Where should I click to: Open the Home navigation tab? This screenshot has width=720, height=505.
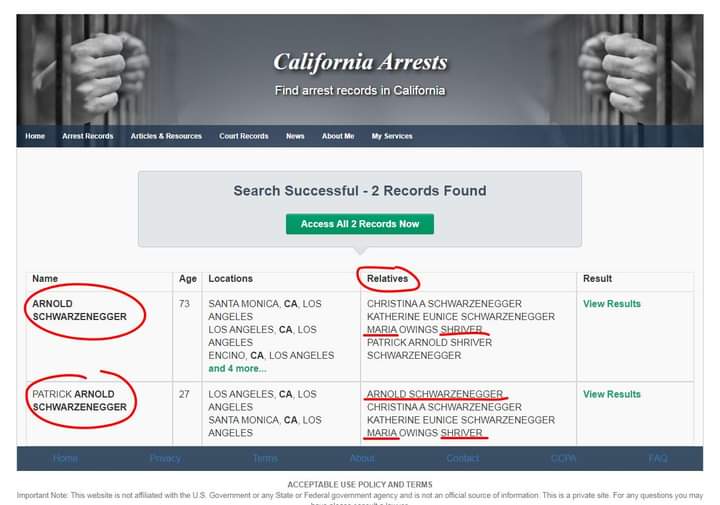click(35, 136)
